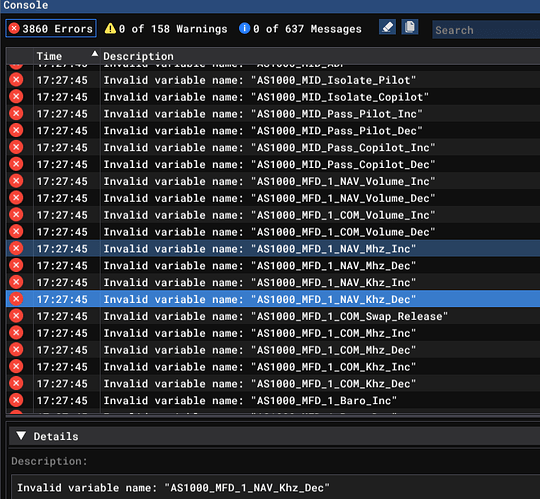Select the AS1000_MFD_1_COM_Mhz_Dec error line
The width and height of the screenshot is (540, 499).
(273, 350)
